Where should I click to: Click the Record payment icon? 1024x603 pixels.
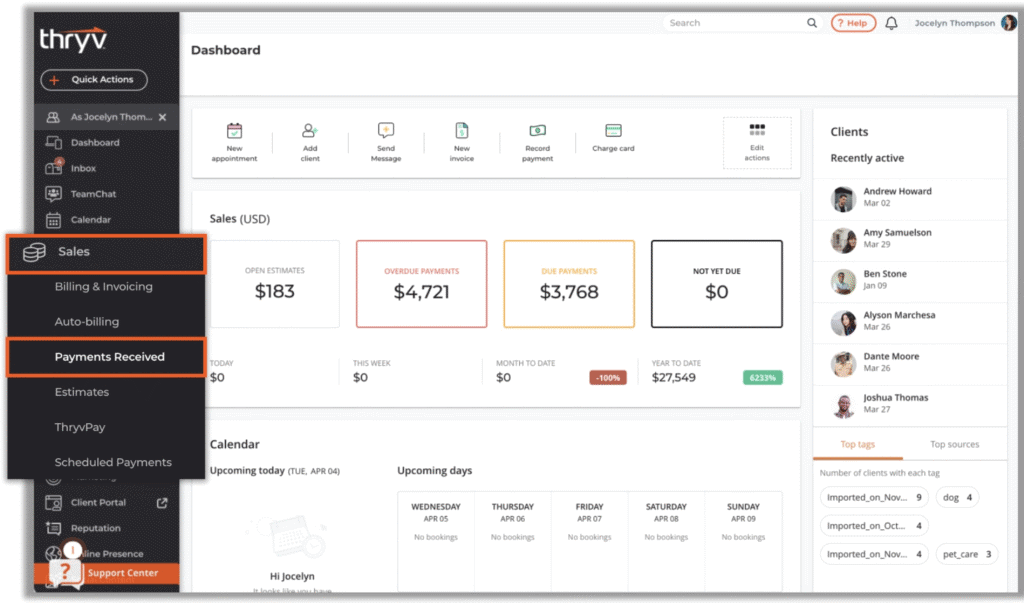(x=537, y=131)
